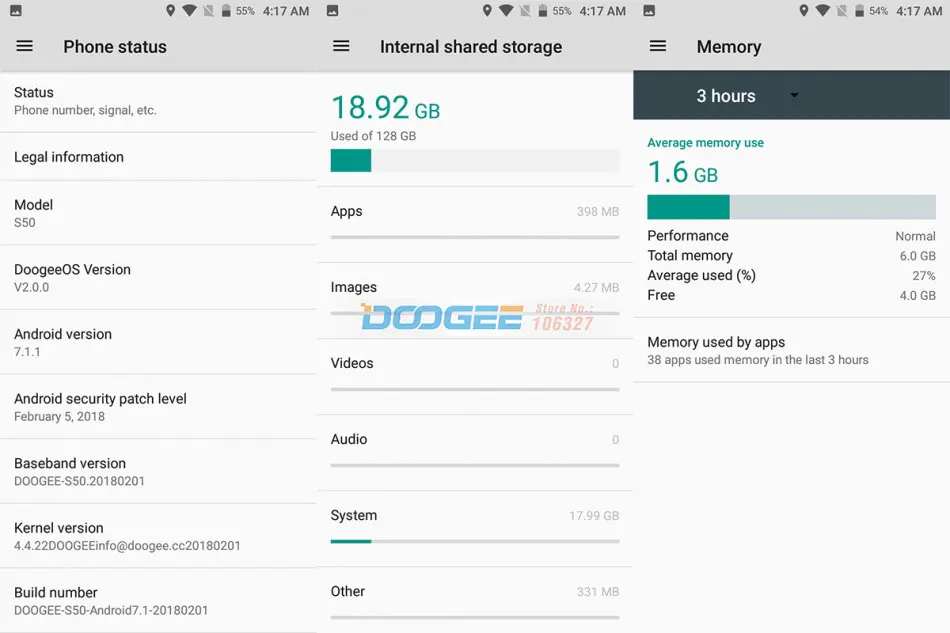Viewport: 950px width, 633px height.
Task: Click the average memory use bar
Action: click(791, 207)
